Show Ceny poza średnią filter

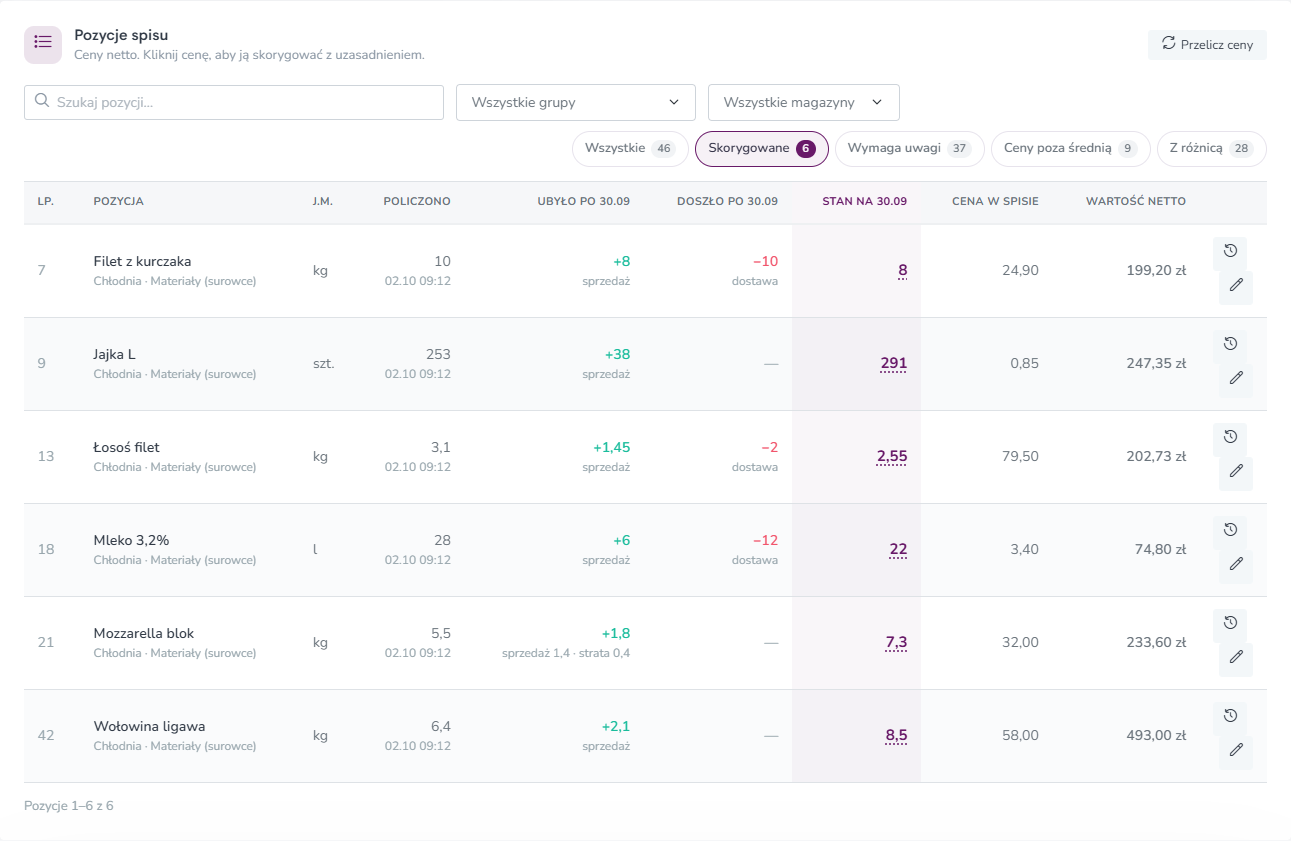[x=1071, y=149]
